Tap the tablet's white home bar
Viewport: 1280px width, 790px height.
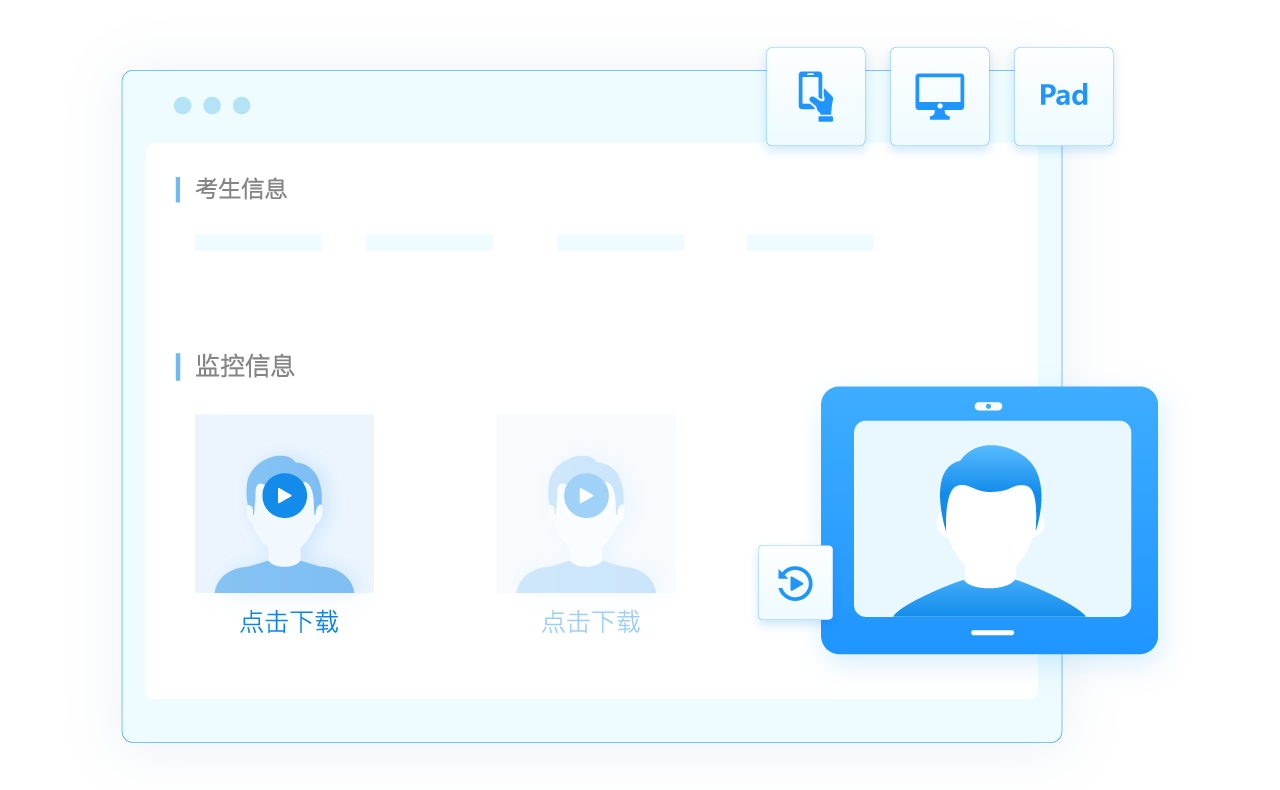pos(992,632)
